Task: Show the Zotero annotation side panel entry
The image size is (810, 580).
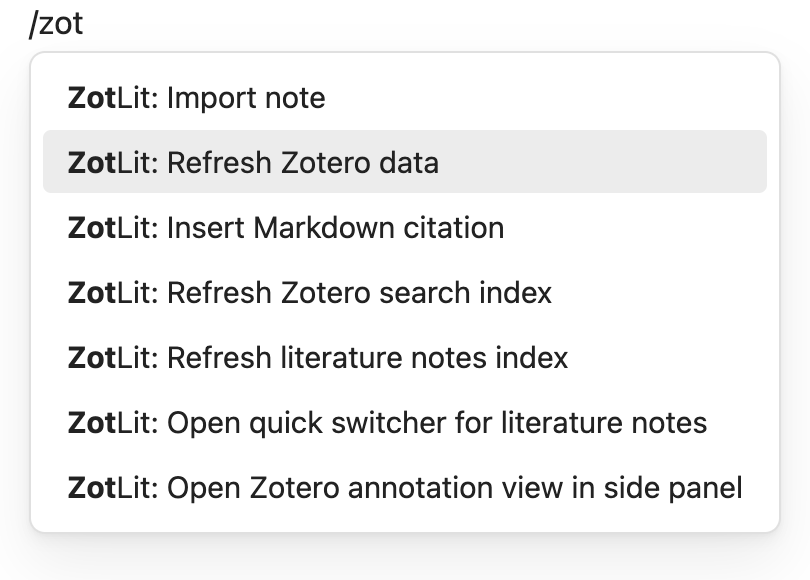Action: click(x=404, y=488)
